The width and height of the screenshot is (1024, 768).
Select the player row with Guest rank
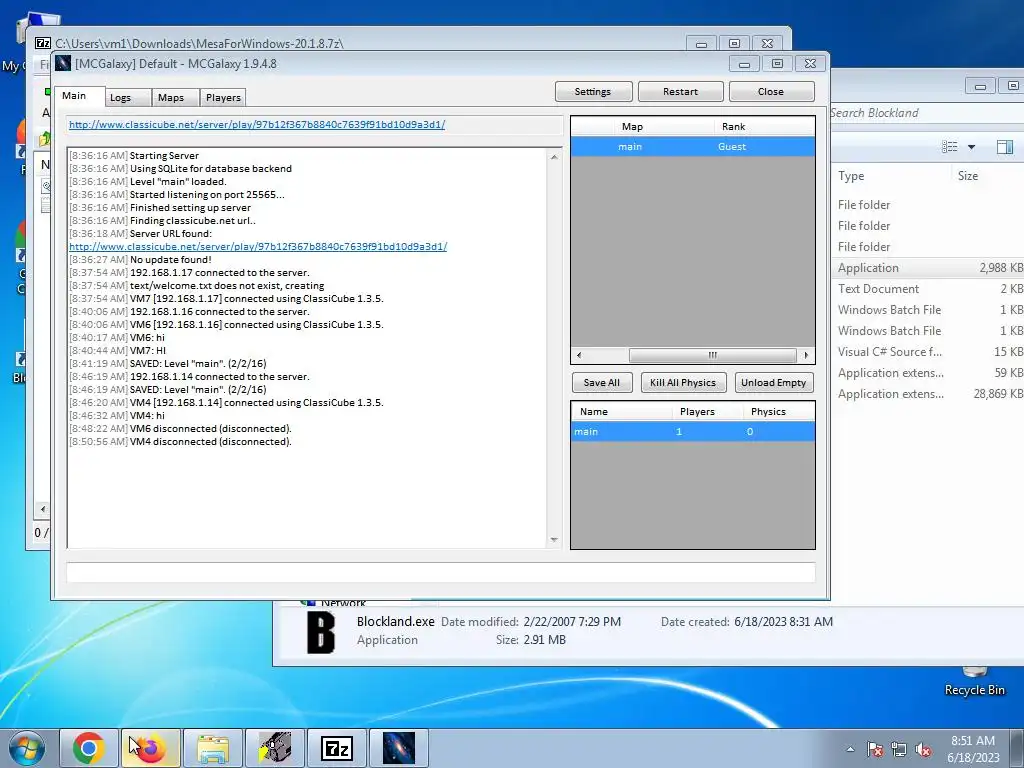(693, 146)
